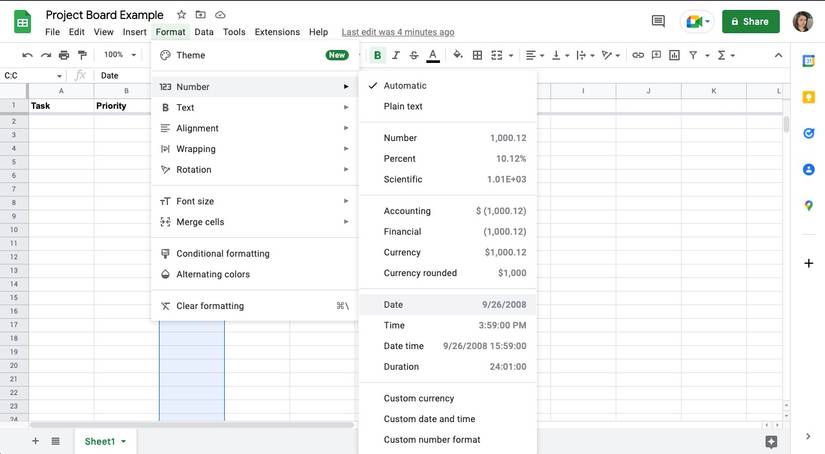
Task: Select the Currency rounded format
Action: pyautogui.click(x=448, y=273)
